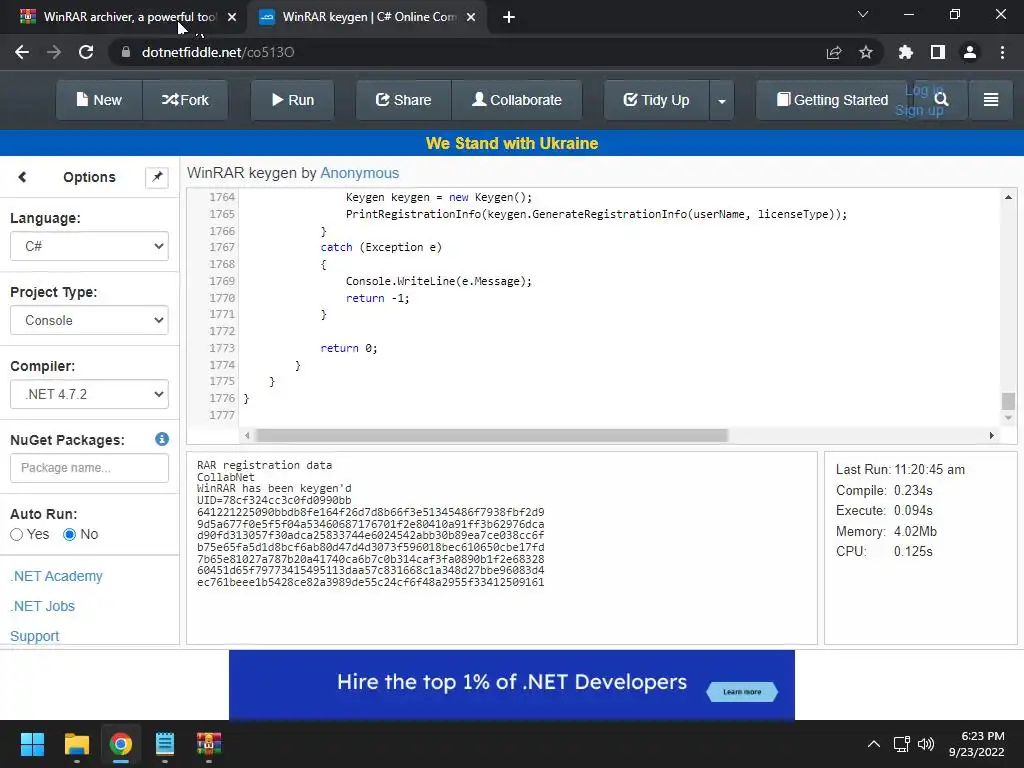This screenshot has width=1024, height=768.
Task: Click the address bar URL
Action: [218, 52]
